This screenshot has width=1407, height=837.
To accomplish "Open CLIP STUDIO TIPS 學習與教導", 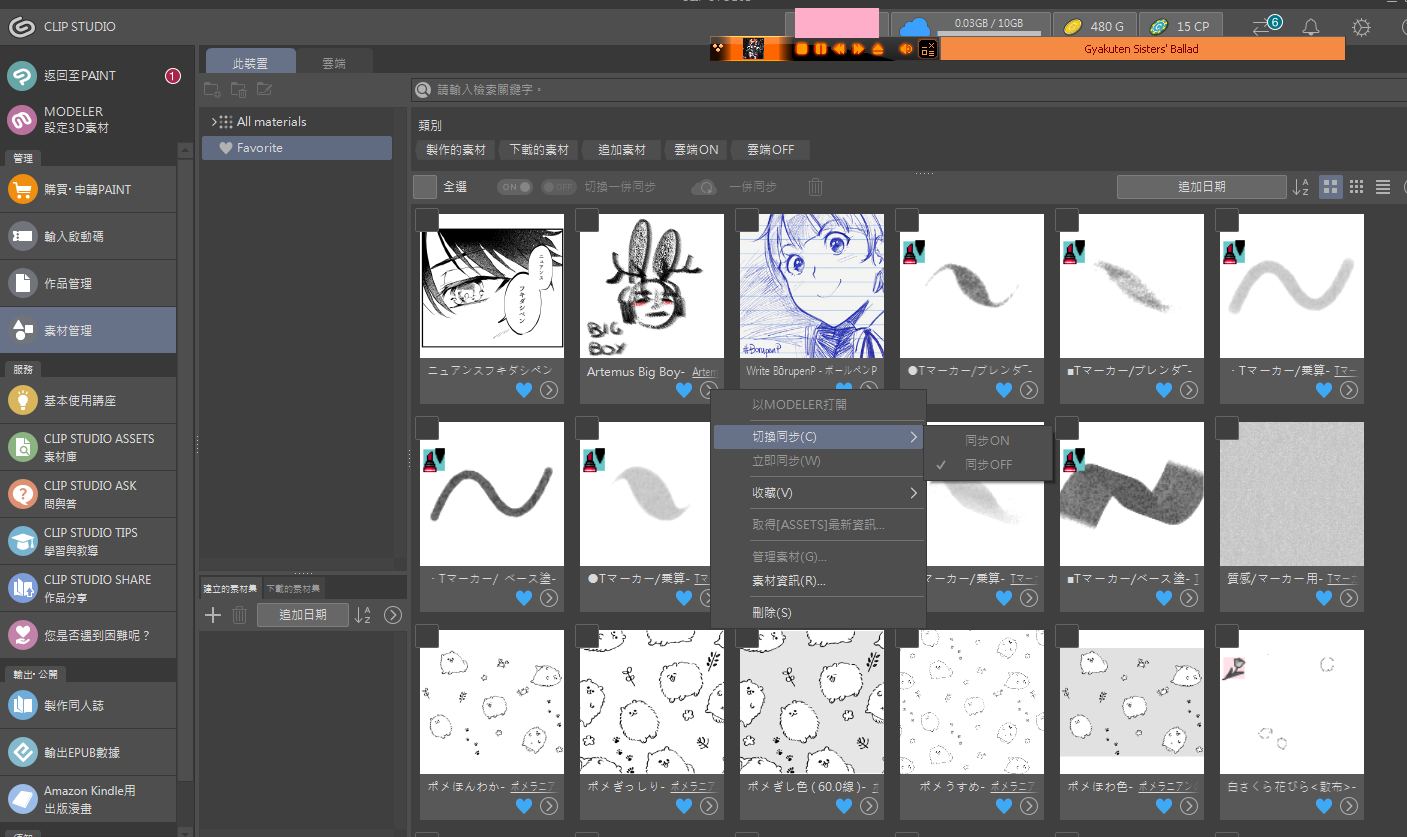I will [x=88, y=541].
